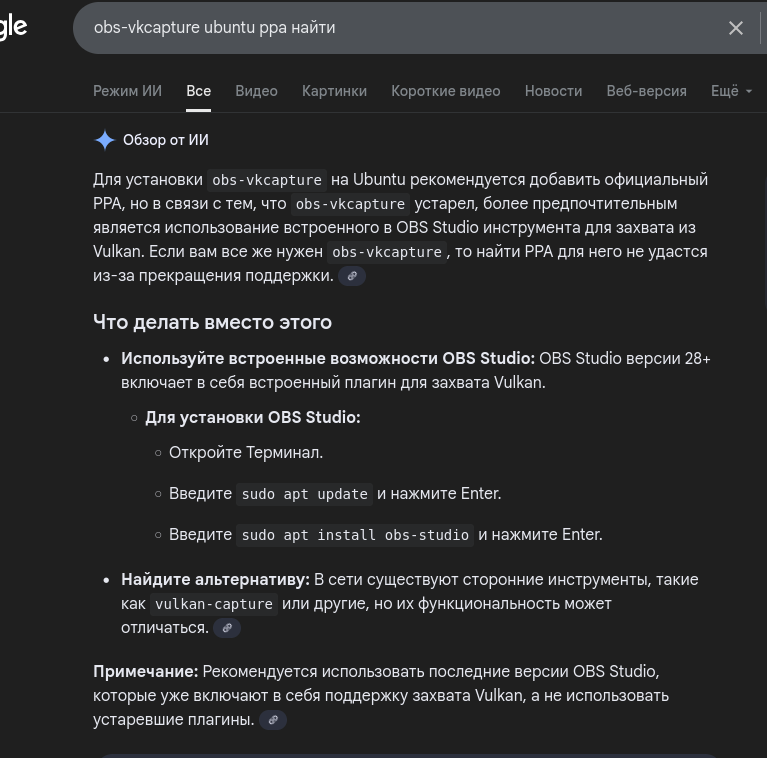This screenshot has width=767, height=758.
Task: Select the 'Веб-версия' filter tab
Action: coord(646,91)
